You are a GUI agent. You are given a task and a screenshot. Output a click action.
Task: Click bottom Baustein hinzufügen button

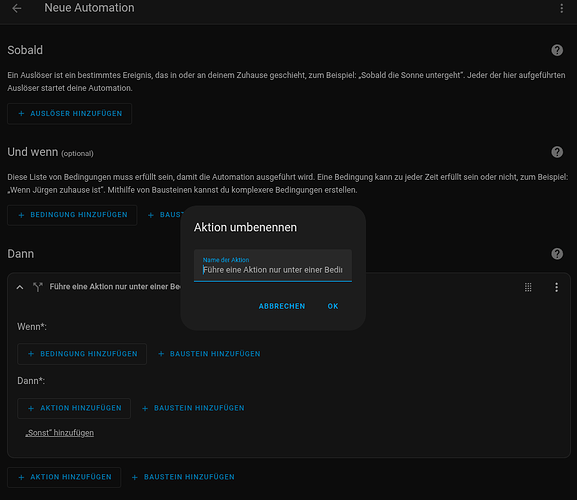[183, 477]
